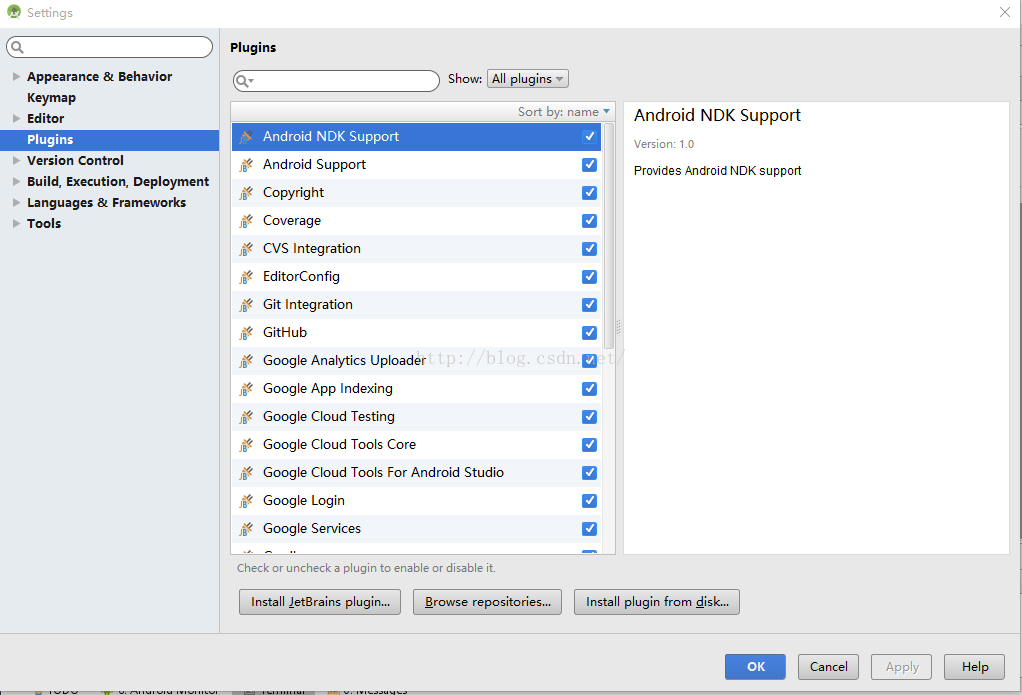Select the EditorConfig plugin row
Viewport: 1022px width, 695px height.
pyautogui.click(x=416, y=276)
